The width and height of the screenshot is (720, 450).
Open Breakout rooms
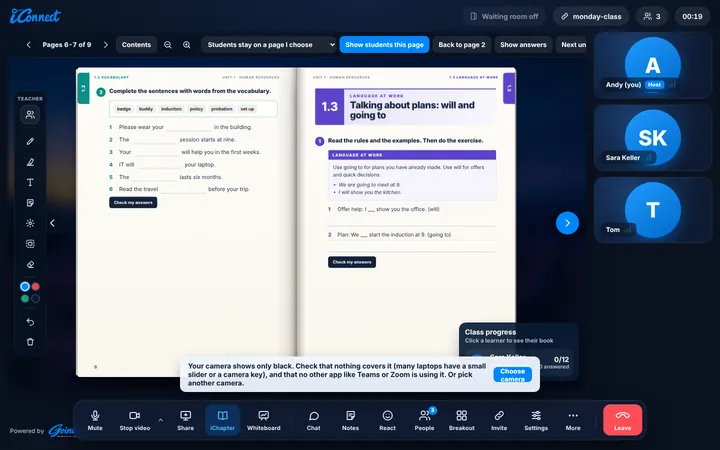[461, 420]
